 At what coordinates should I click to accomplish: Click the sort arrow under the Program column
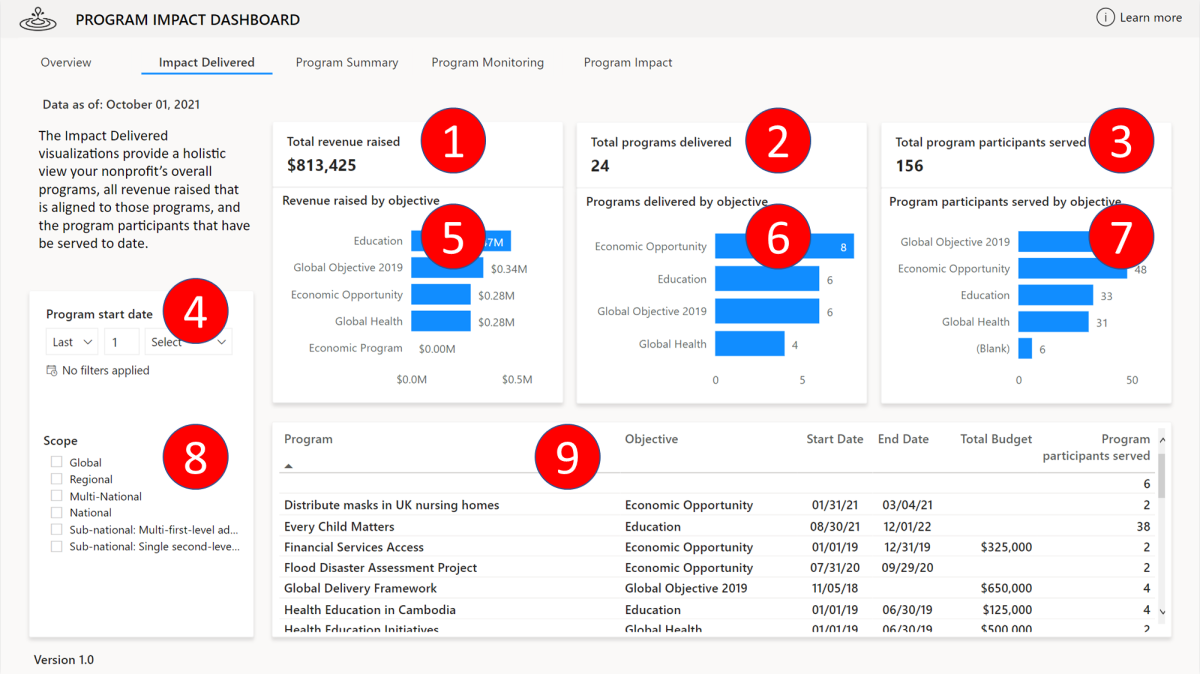[289, 464]
